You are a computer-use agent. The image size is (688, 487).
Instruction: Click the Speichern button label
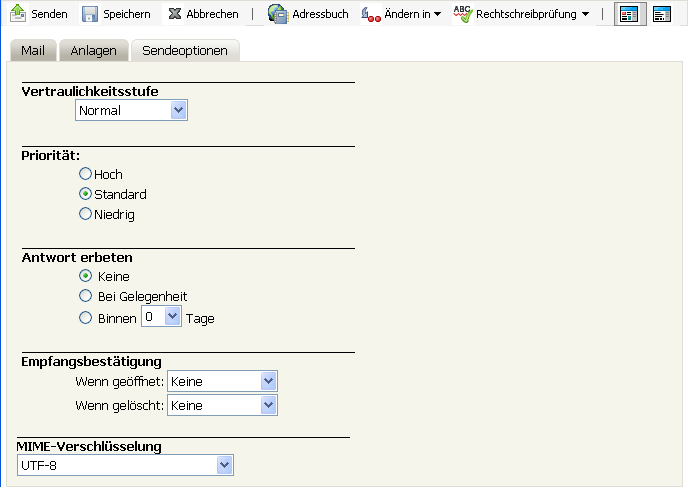pyautogui.click(x=127, y=14)
